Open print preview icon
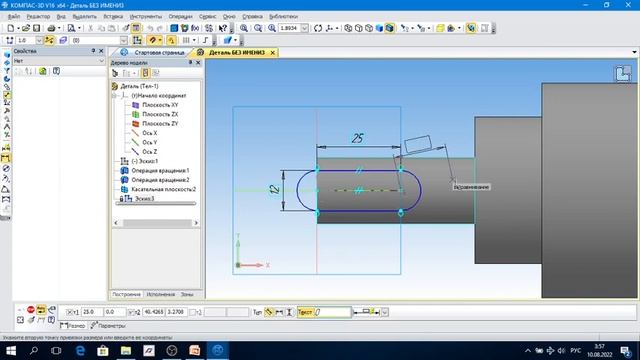640x360 pixels. coord(71,28)
